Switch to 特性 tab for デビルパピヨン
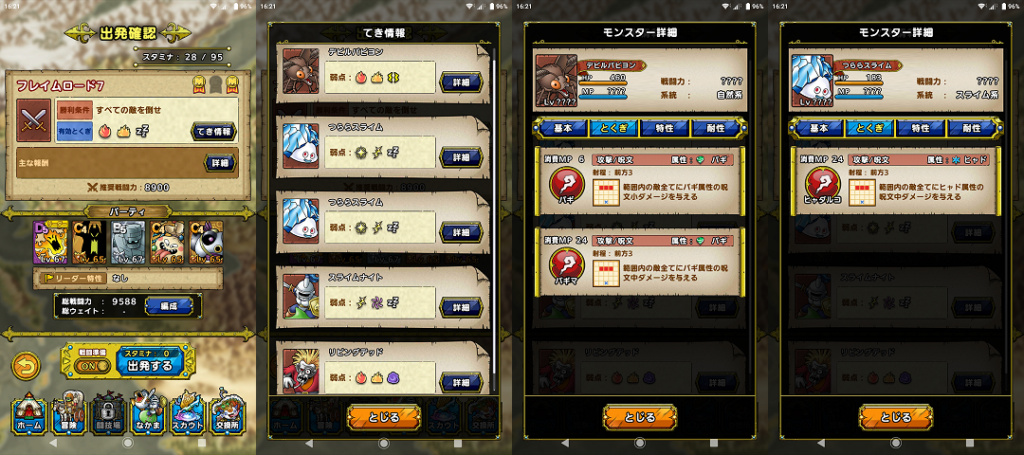This screenshot has height=455, width=1024. pyautogui.click(x=664, y=128)
